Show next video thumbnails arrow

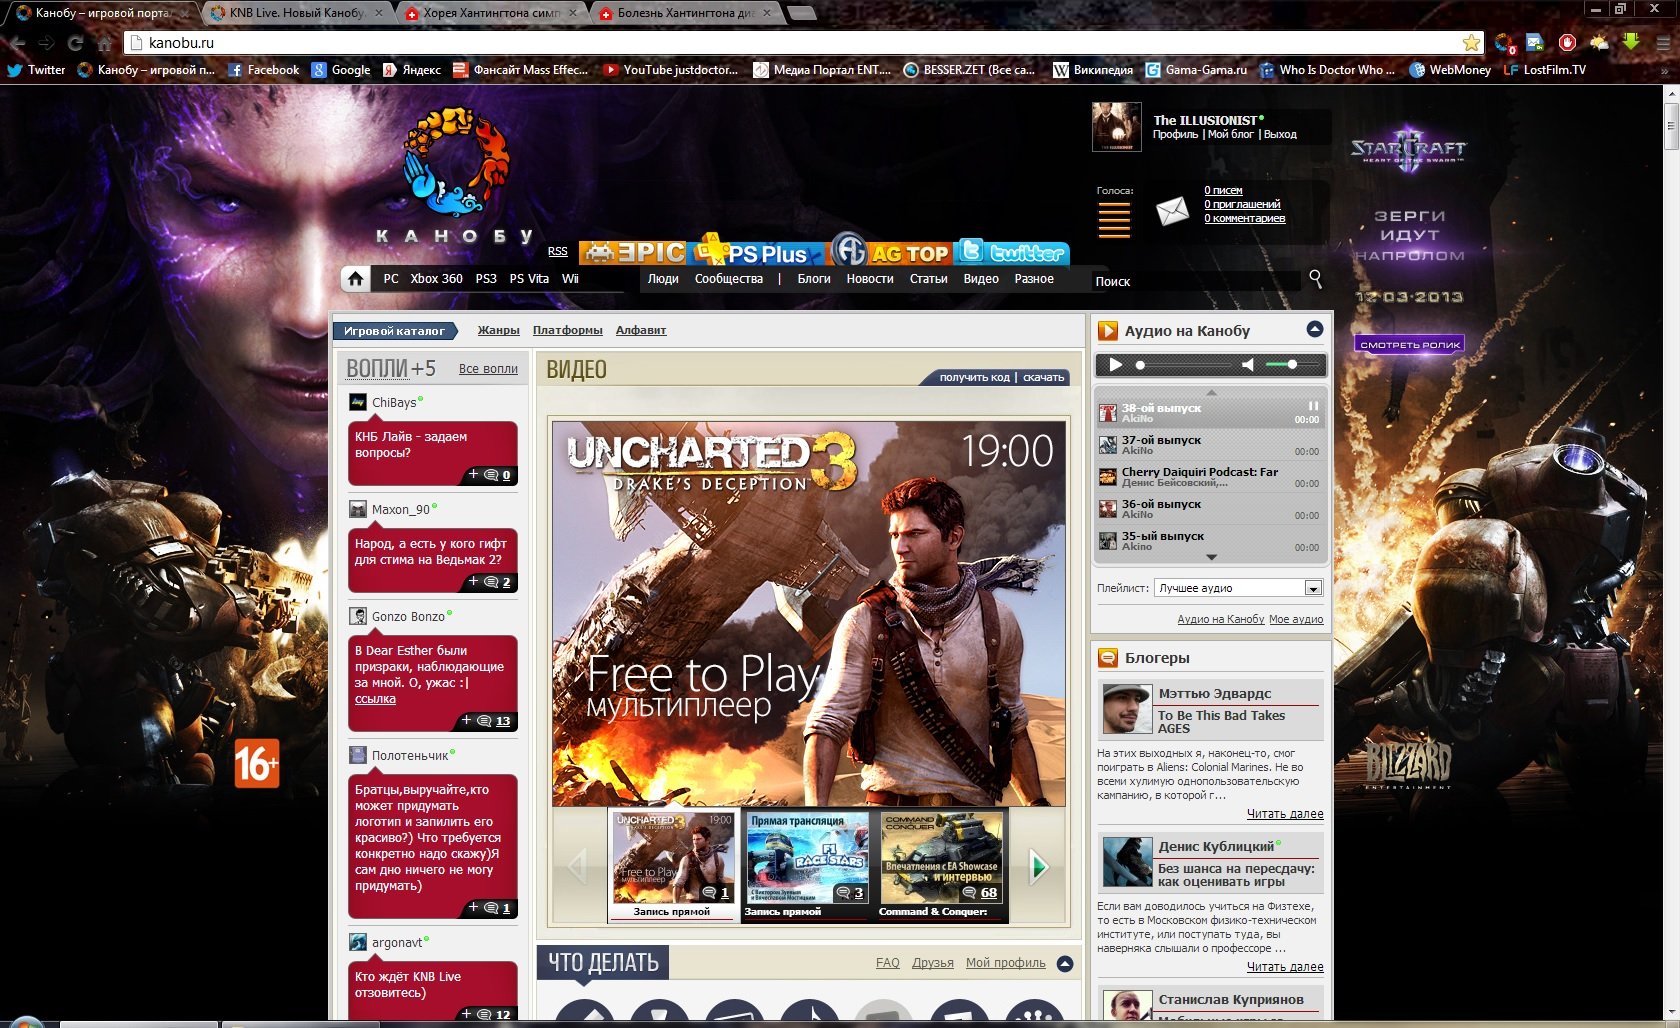pyautogui.click(x=1038, y=866)
